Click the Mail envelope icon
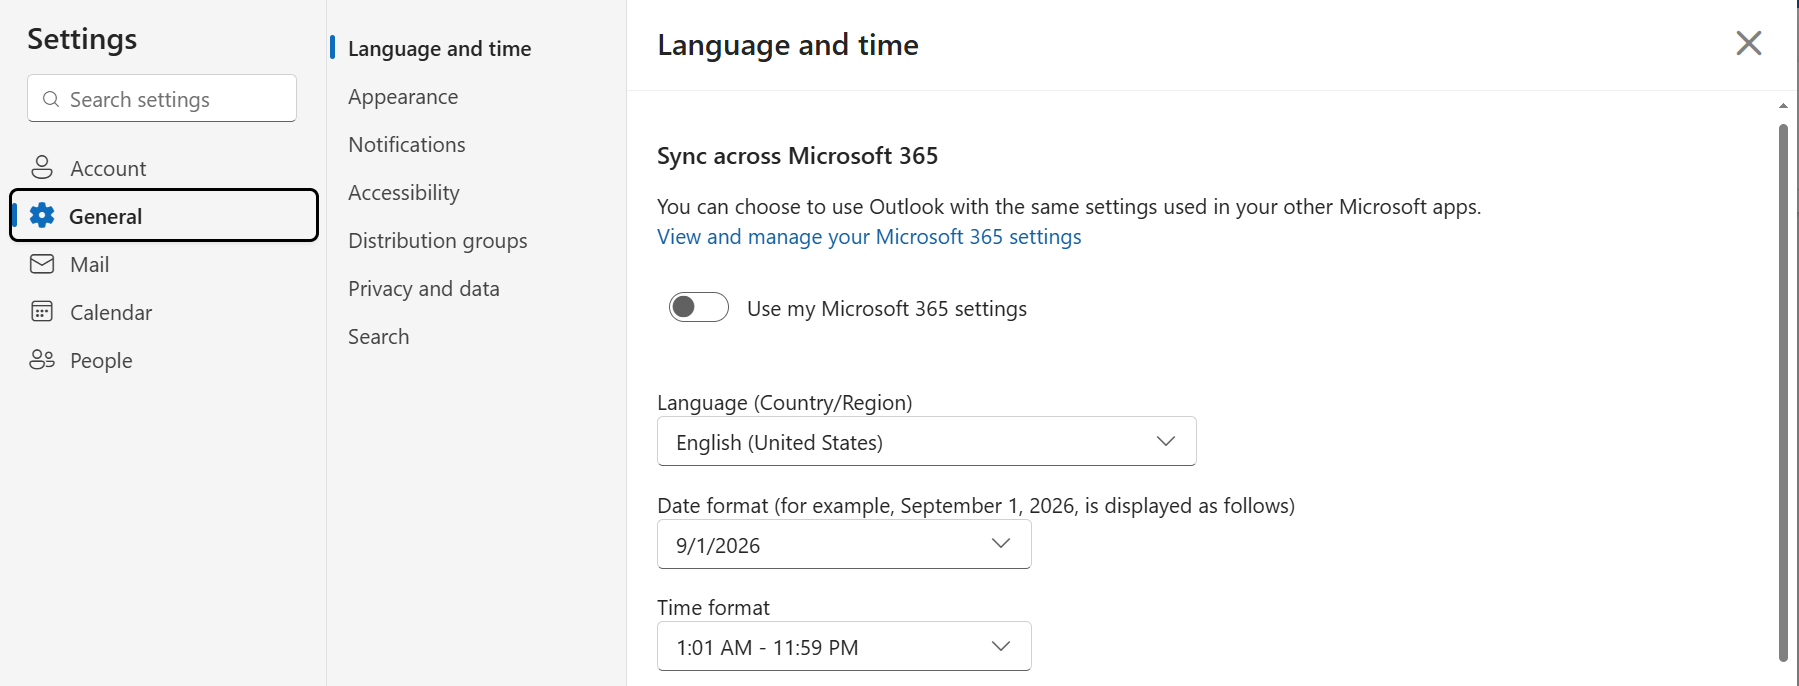Image resolution: width=1799 pixels, height=686 pixels. click(42, 264)
